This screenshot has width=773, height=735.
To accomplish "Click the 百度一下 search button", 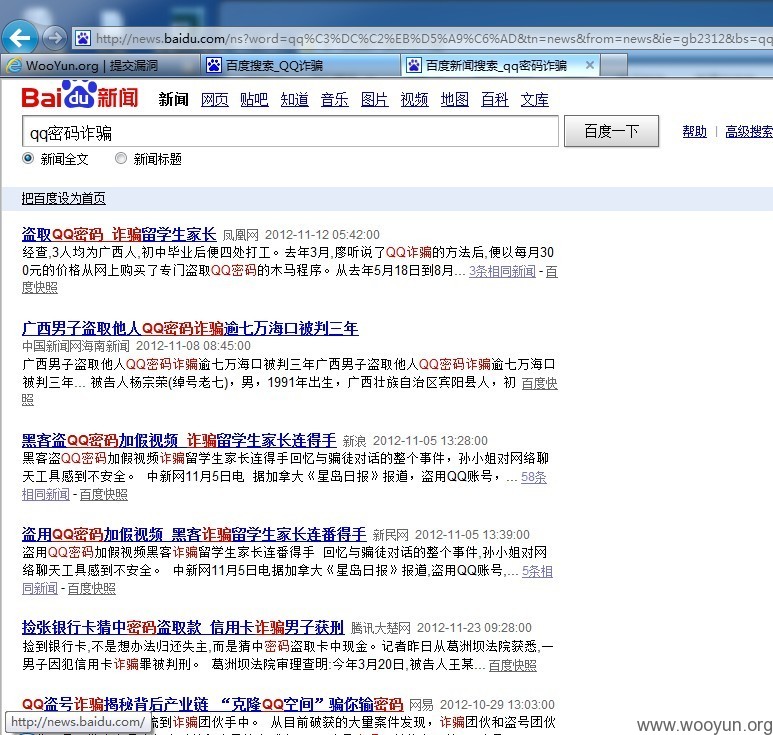I will pos(611,131).
